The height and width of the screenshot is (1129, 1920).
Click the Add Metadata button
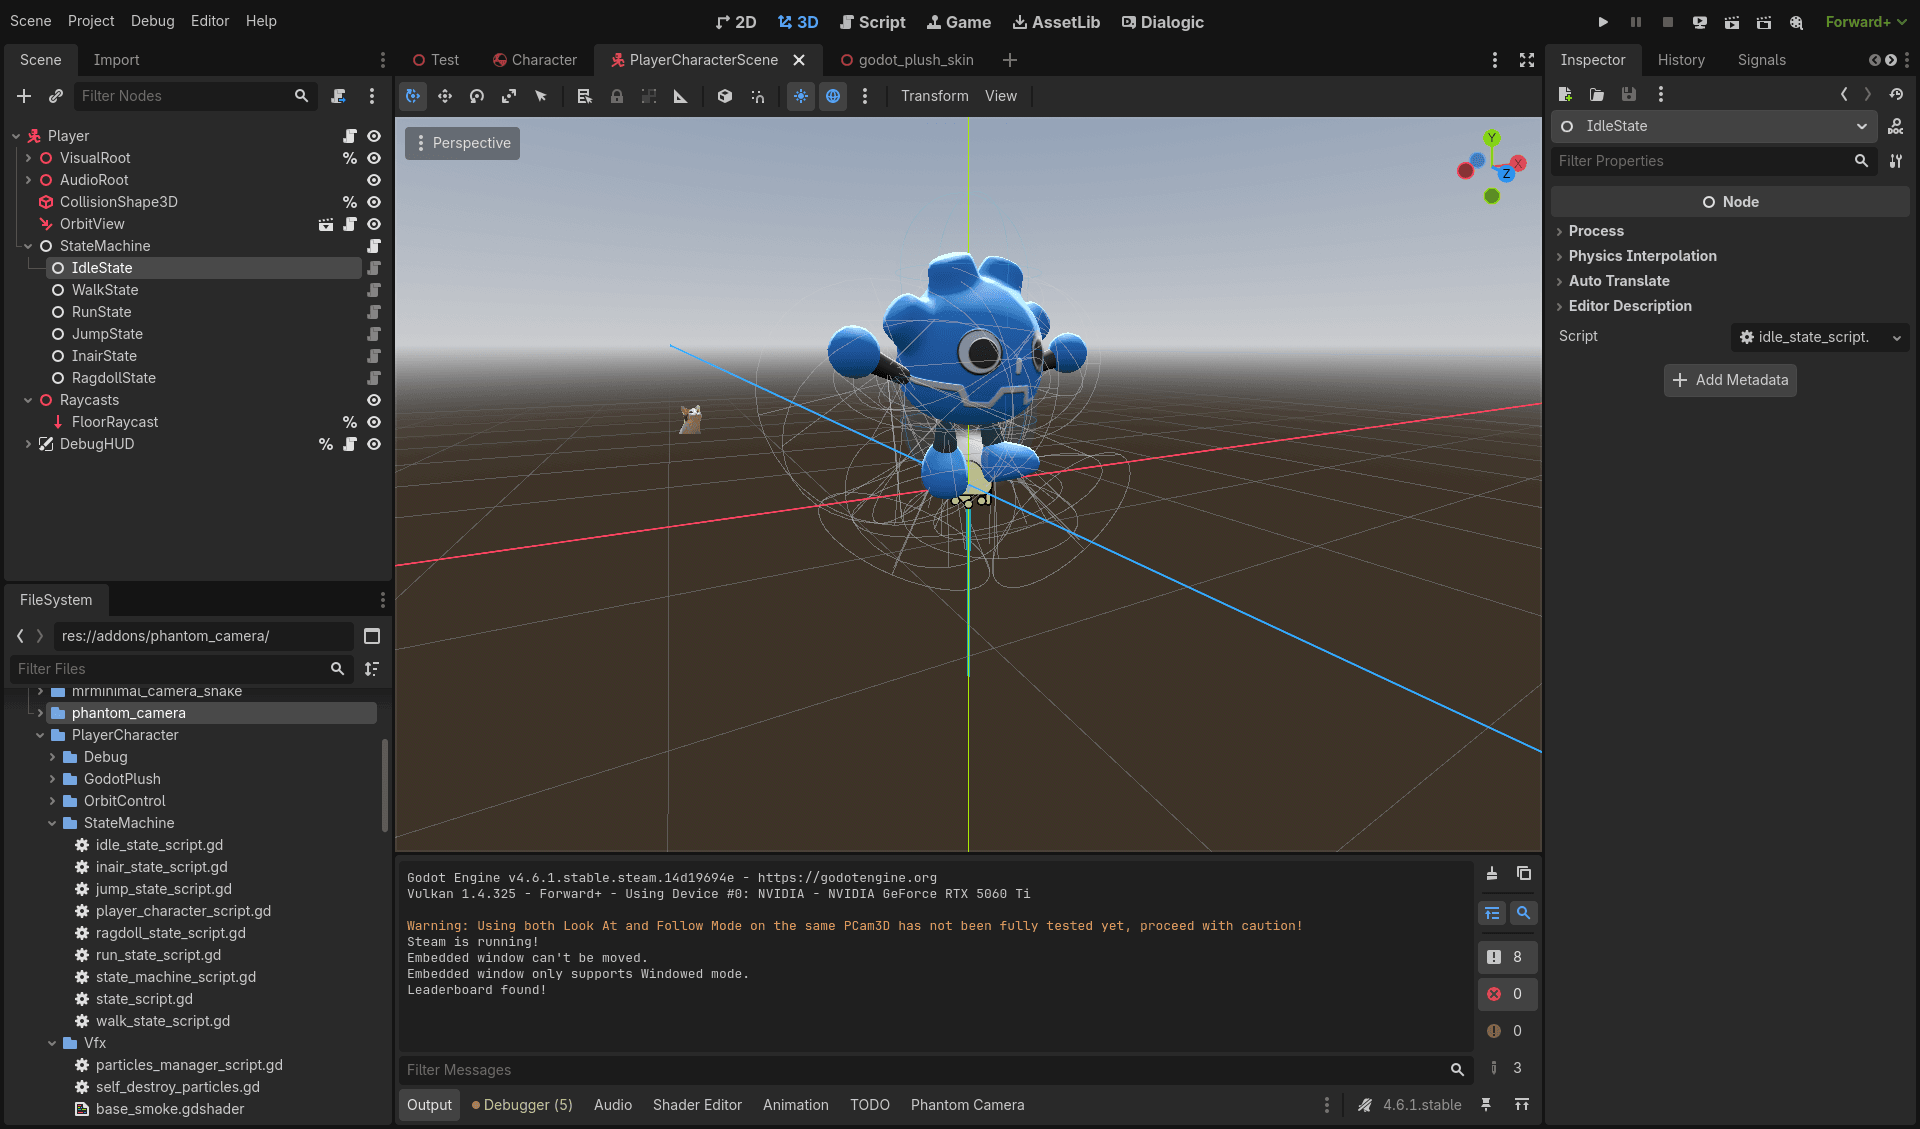click(1730, 380)
